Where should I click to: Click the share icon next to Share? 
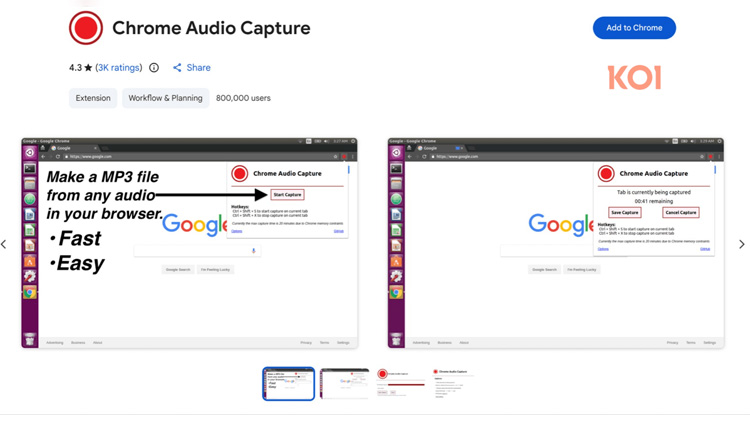coord(177,68)
